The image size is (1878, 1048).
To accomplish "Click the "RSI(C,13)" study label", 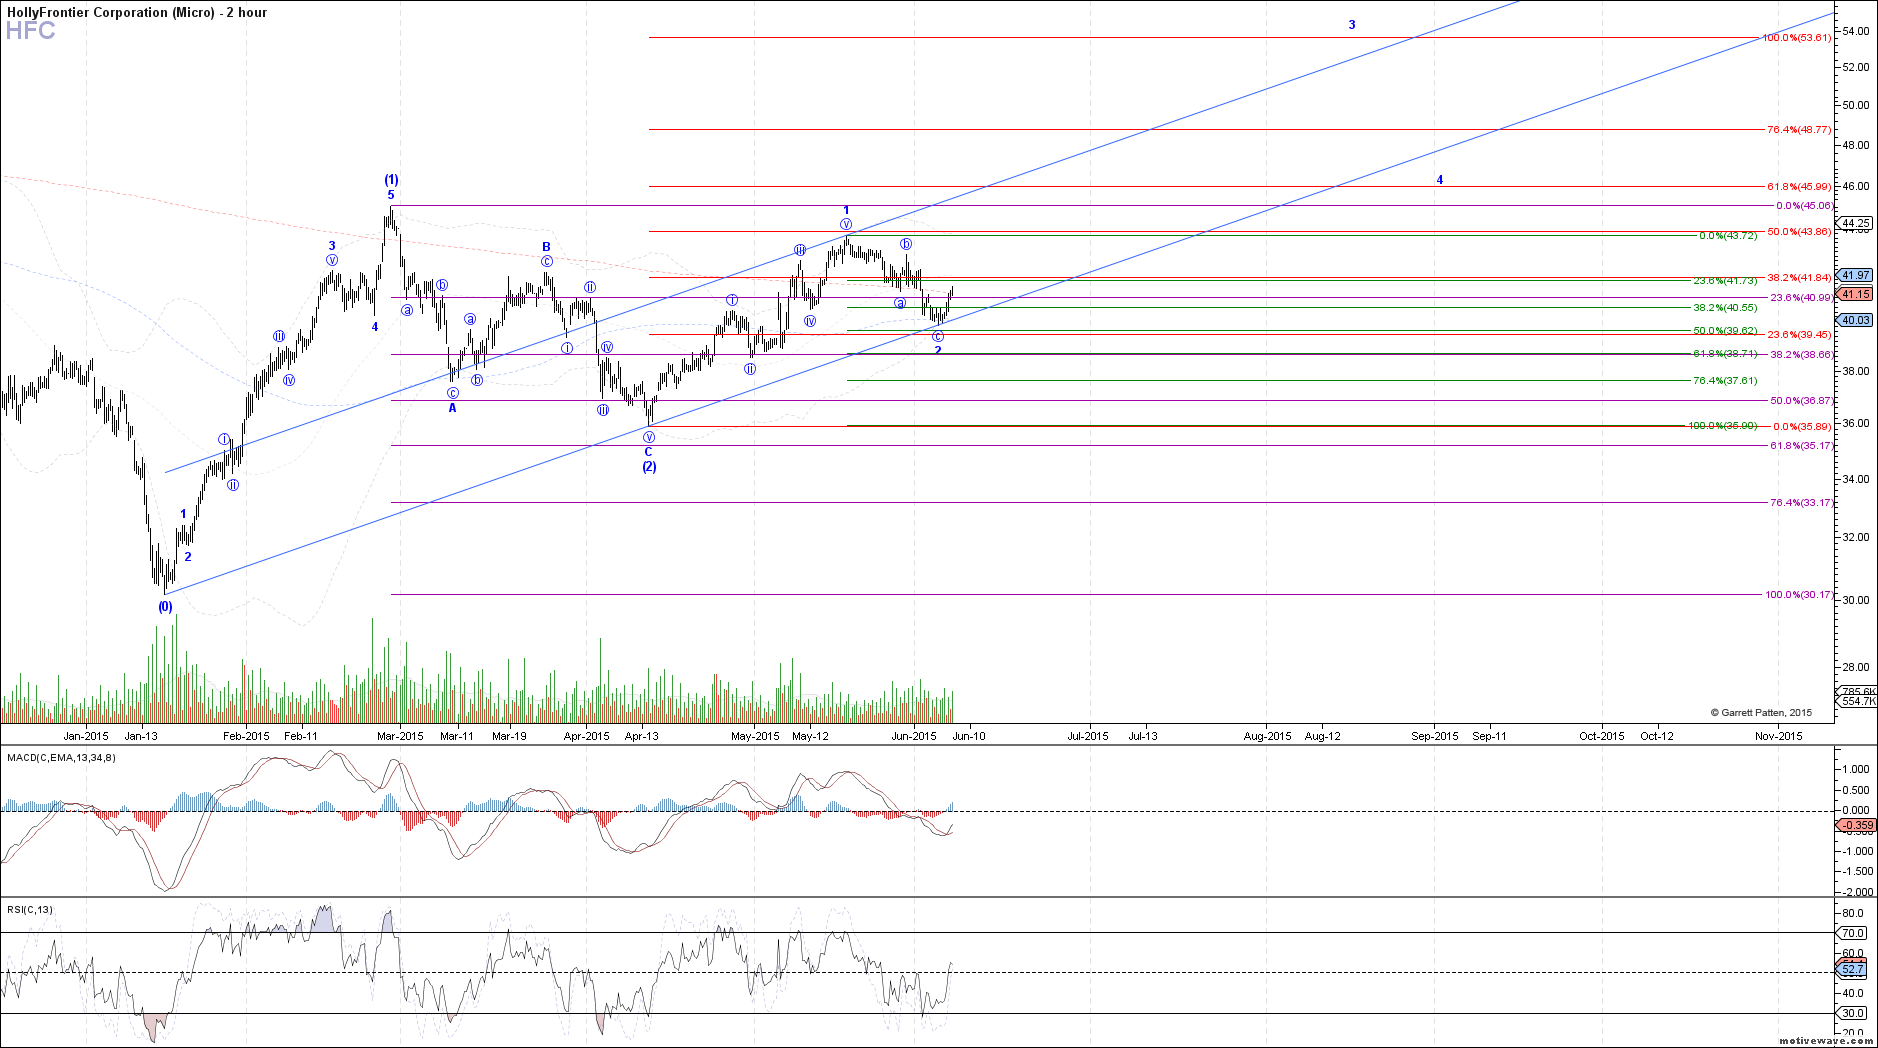I will click(30, 910).
